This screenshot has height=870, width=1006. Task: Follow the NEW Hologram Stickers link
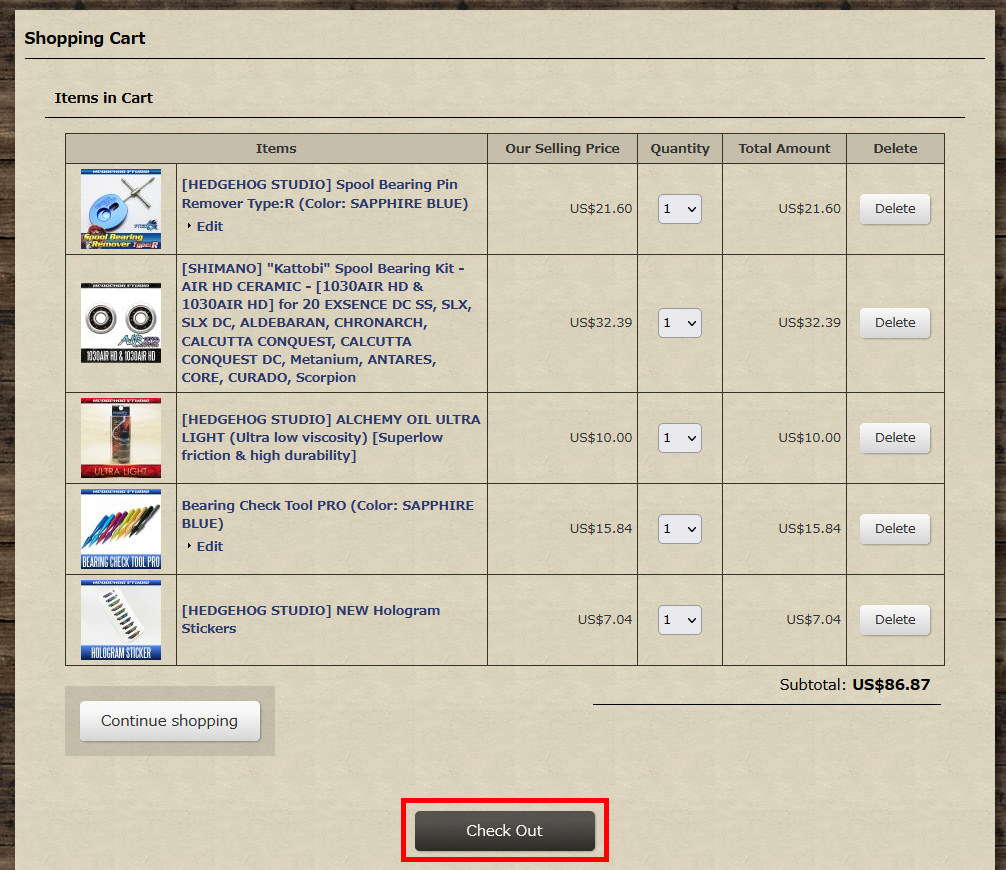point(311,620)
